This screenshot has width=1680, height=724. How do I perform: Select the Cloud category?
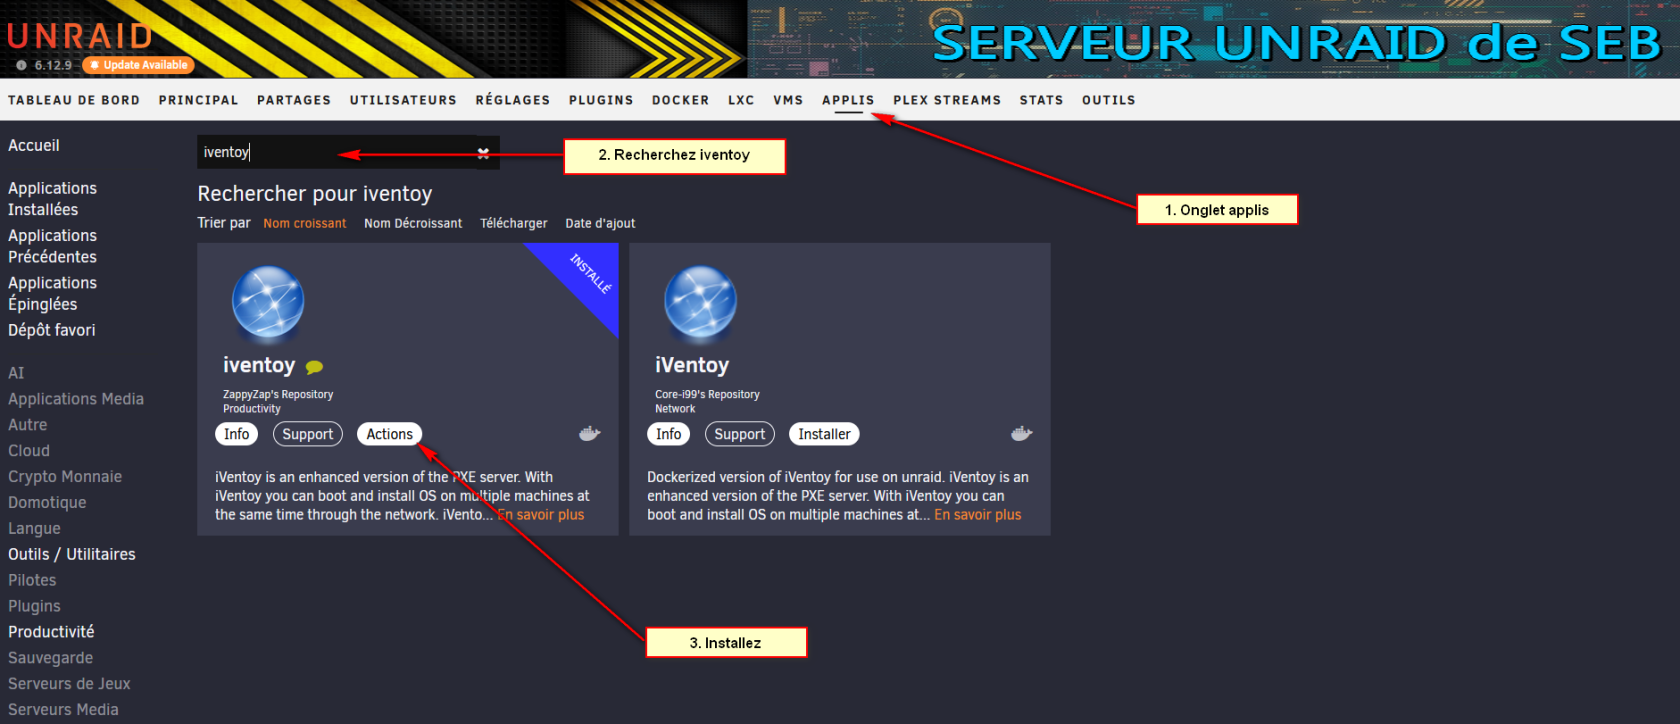click(29, 451)
